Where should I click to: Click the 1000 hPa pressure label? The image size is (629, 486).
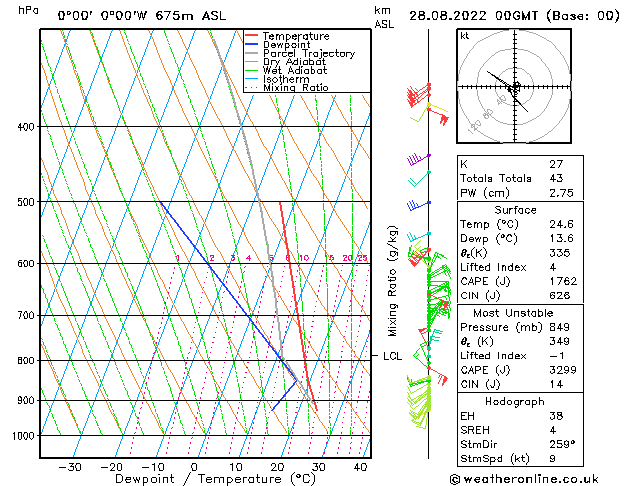click(24, 436)
